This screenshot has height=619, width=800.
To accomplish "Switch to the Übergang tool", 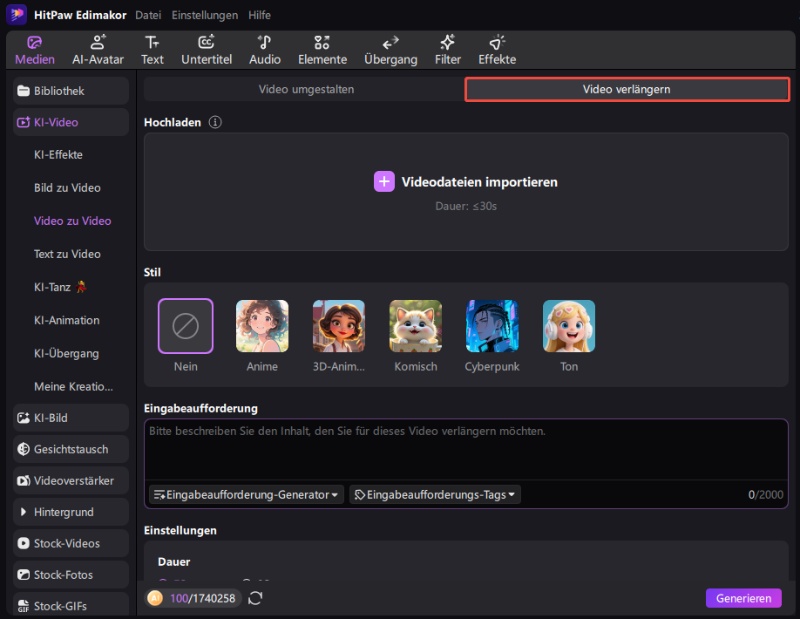I will [391, 49].
